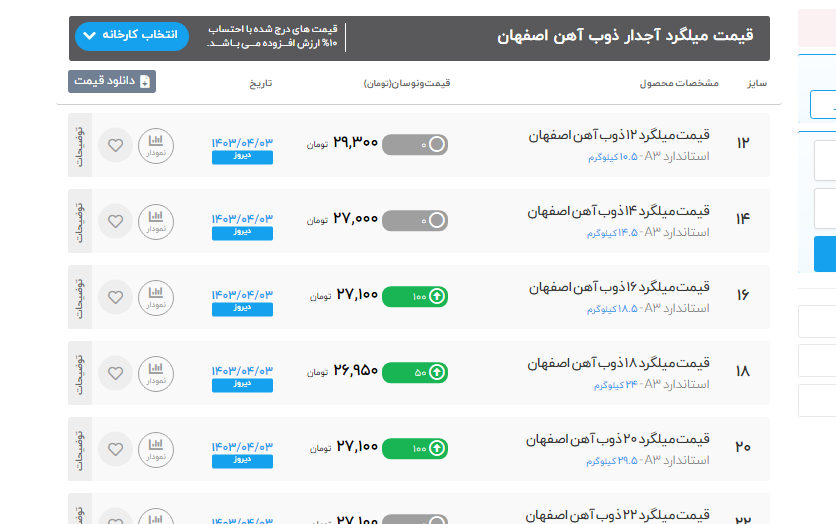Screen dimensions: 836x524
Task: Expand توضیحات tab on size 12 row
Action: (x=80, y=146)
